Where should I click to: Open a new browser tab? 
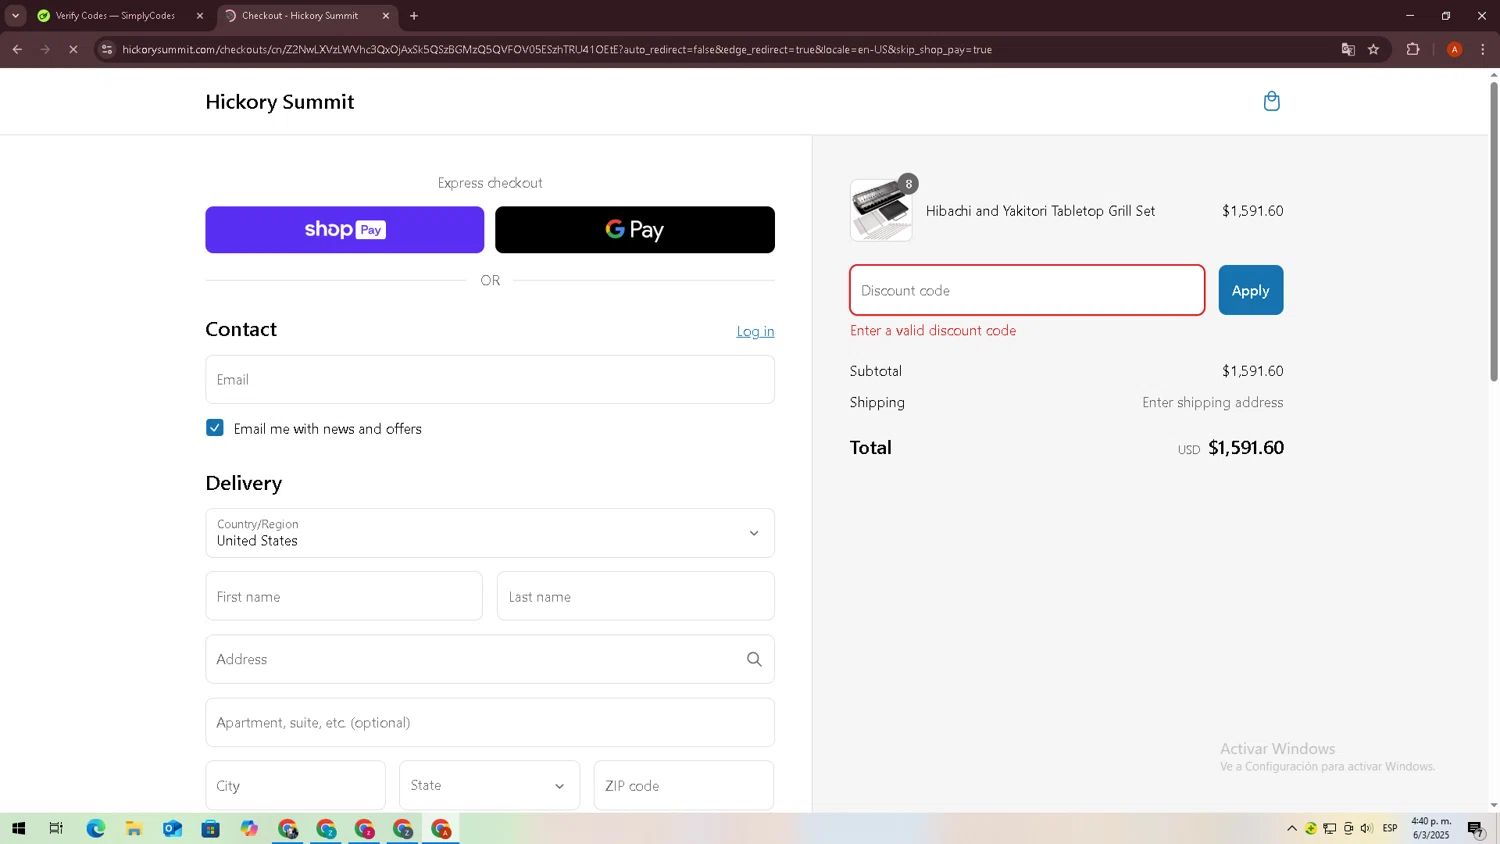(x=414, y=16)
